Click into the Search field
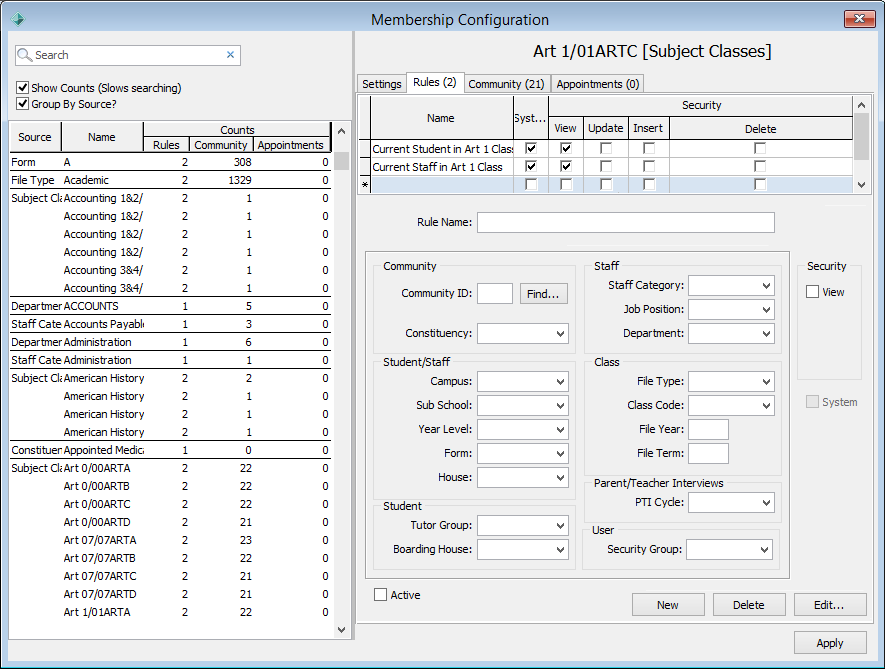The image size is (885, 669). click(x=129, y=55)
